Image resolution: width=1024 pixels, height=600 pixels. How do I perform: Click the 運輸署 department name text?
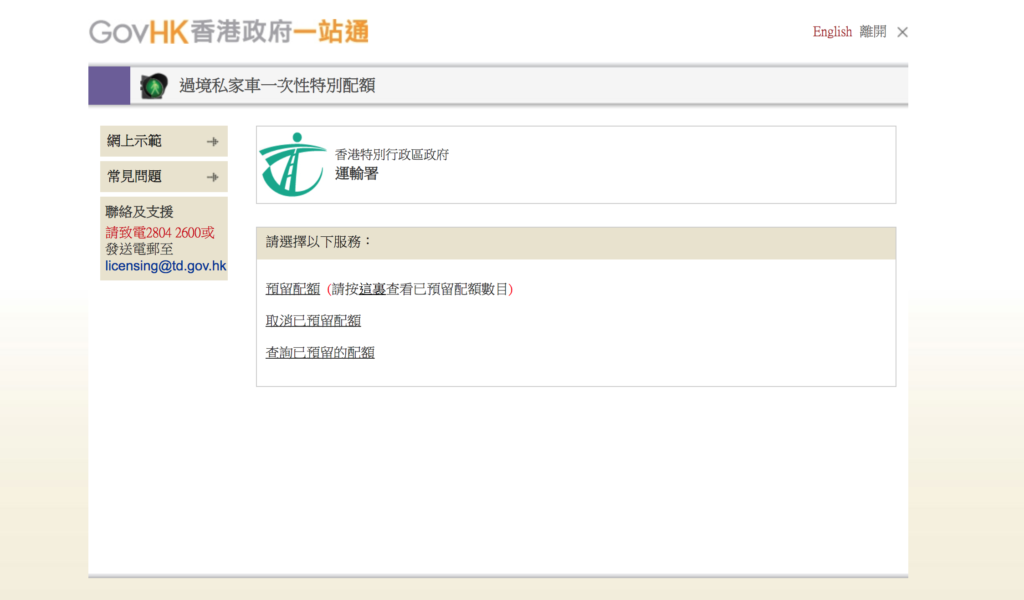tap(356, 173)
